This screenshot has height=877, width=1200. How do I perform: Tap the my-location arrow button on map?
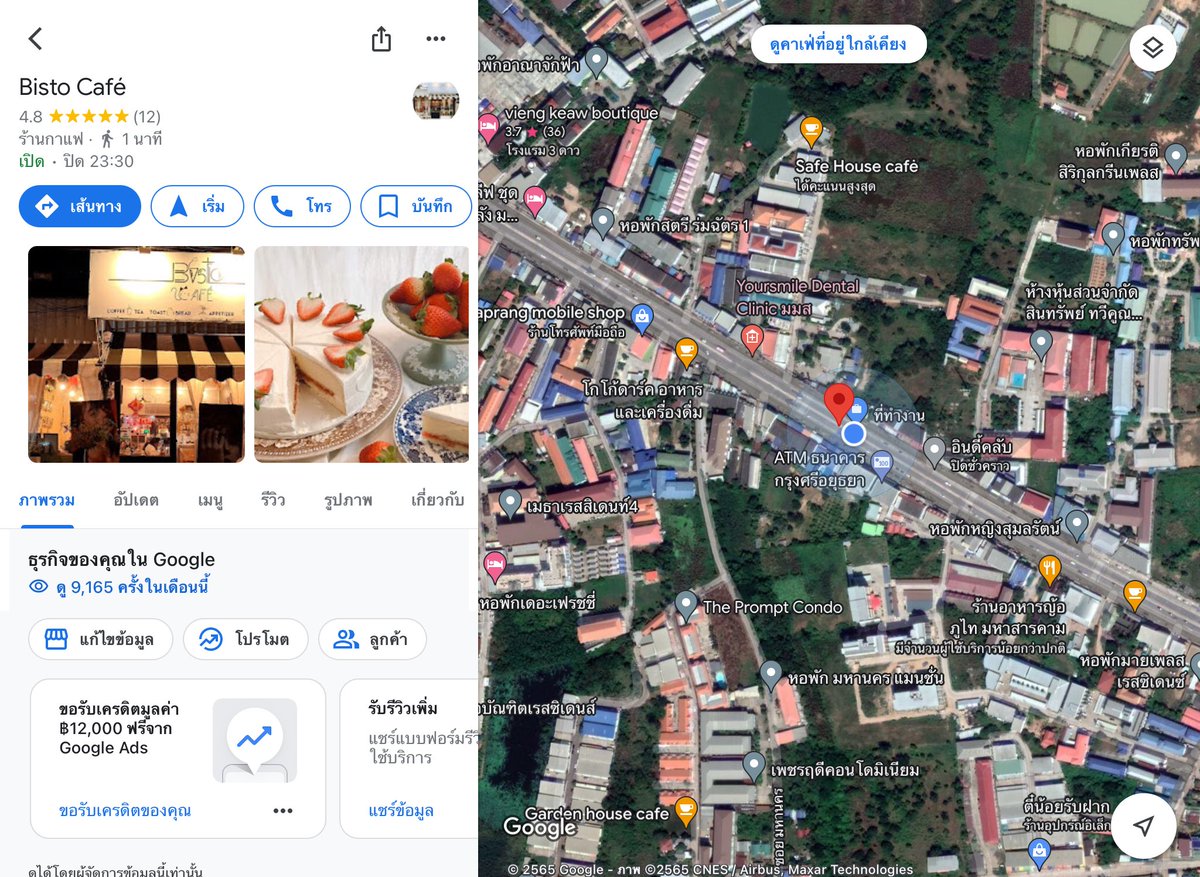click(1144, 825)
